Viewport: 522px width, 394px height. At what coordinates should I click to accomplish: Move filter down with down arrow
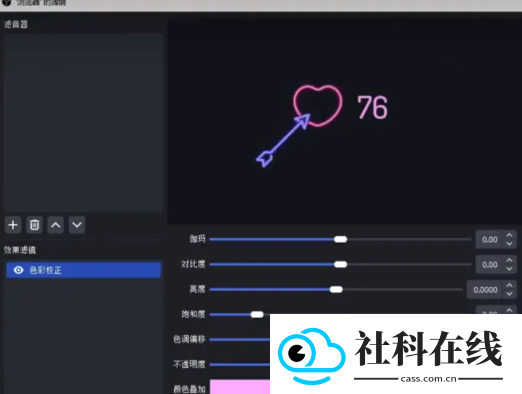pos(77,225)
